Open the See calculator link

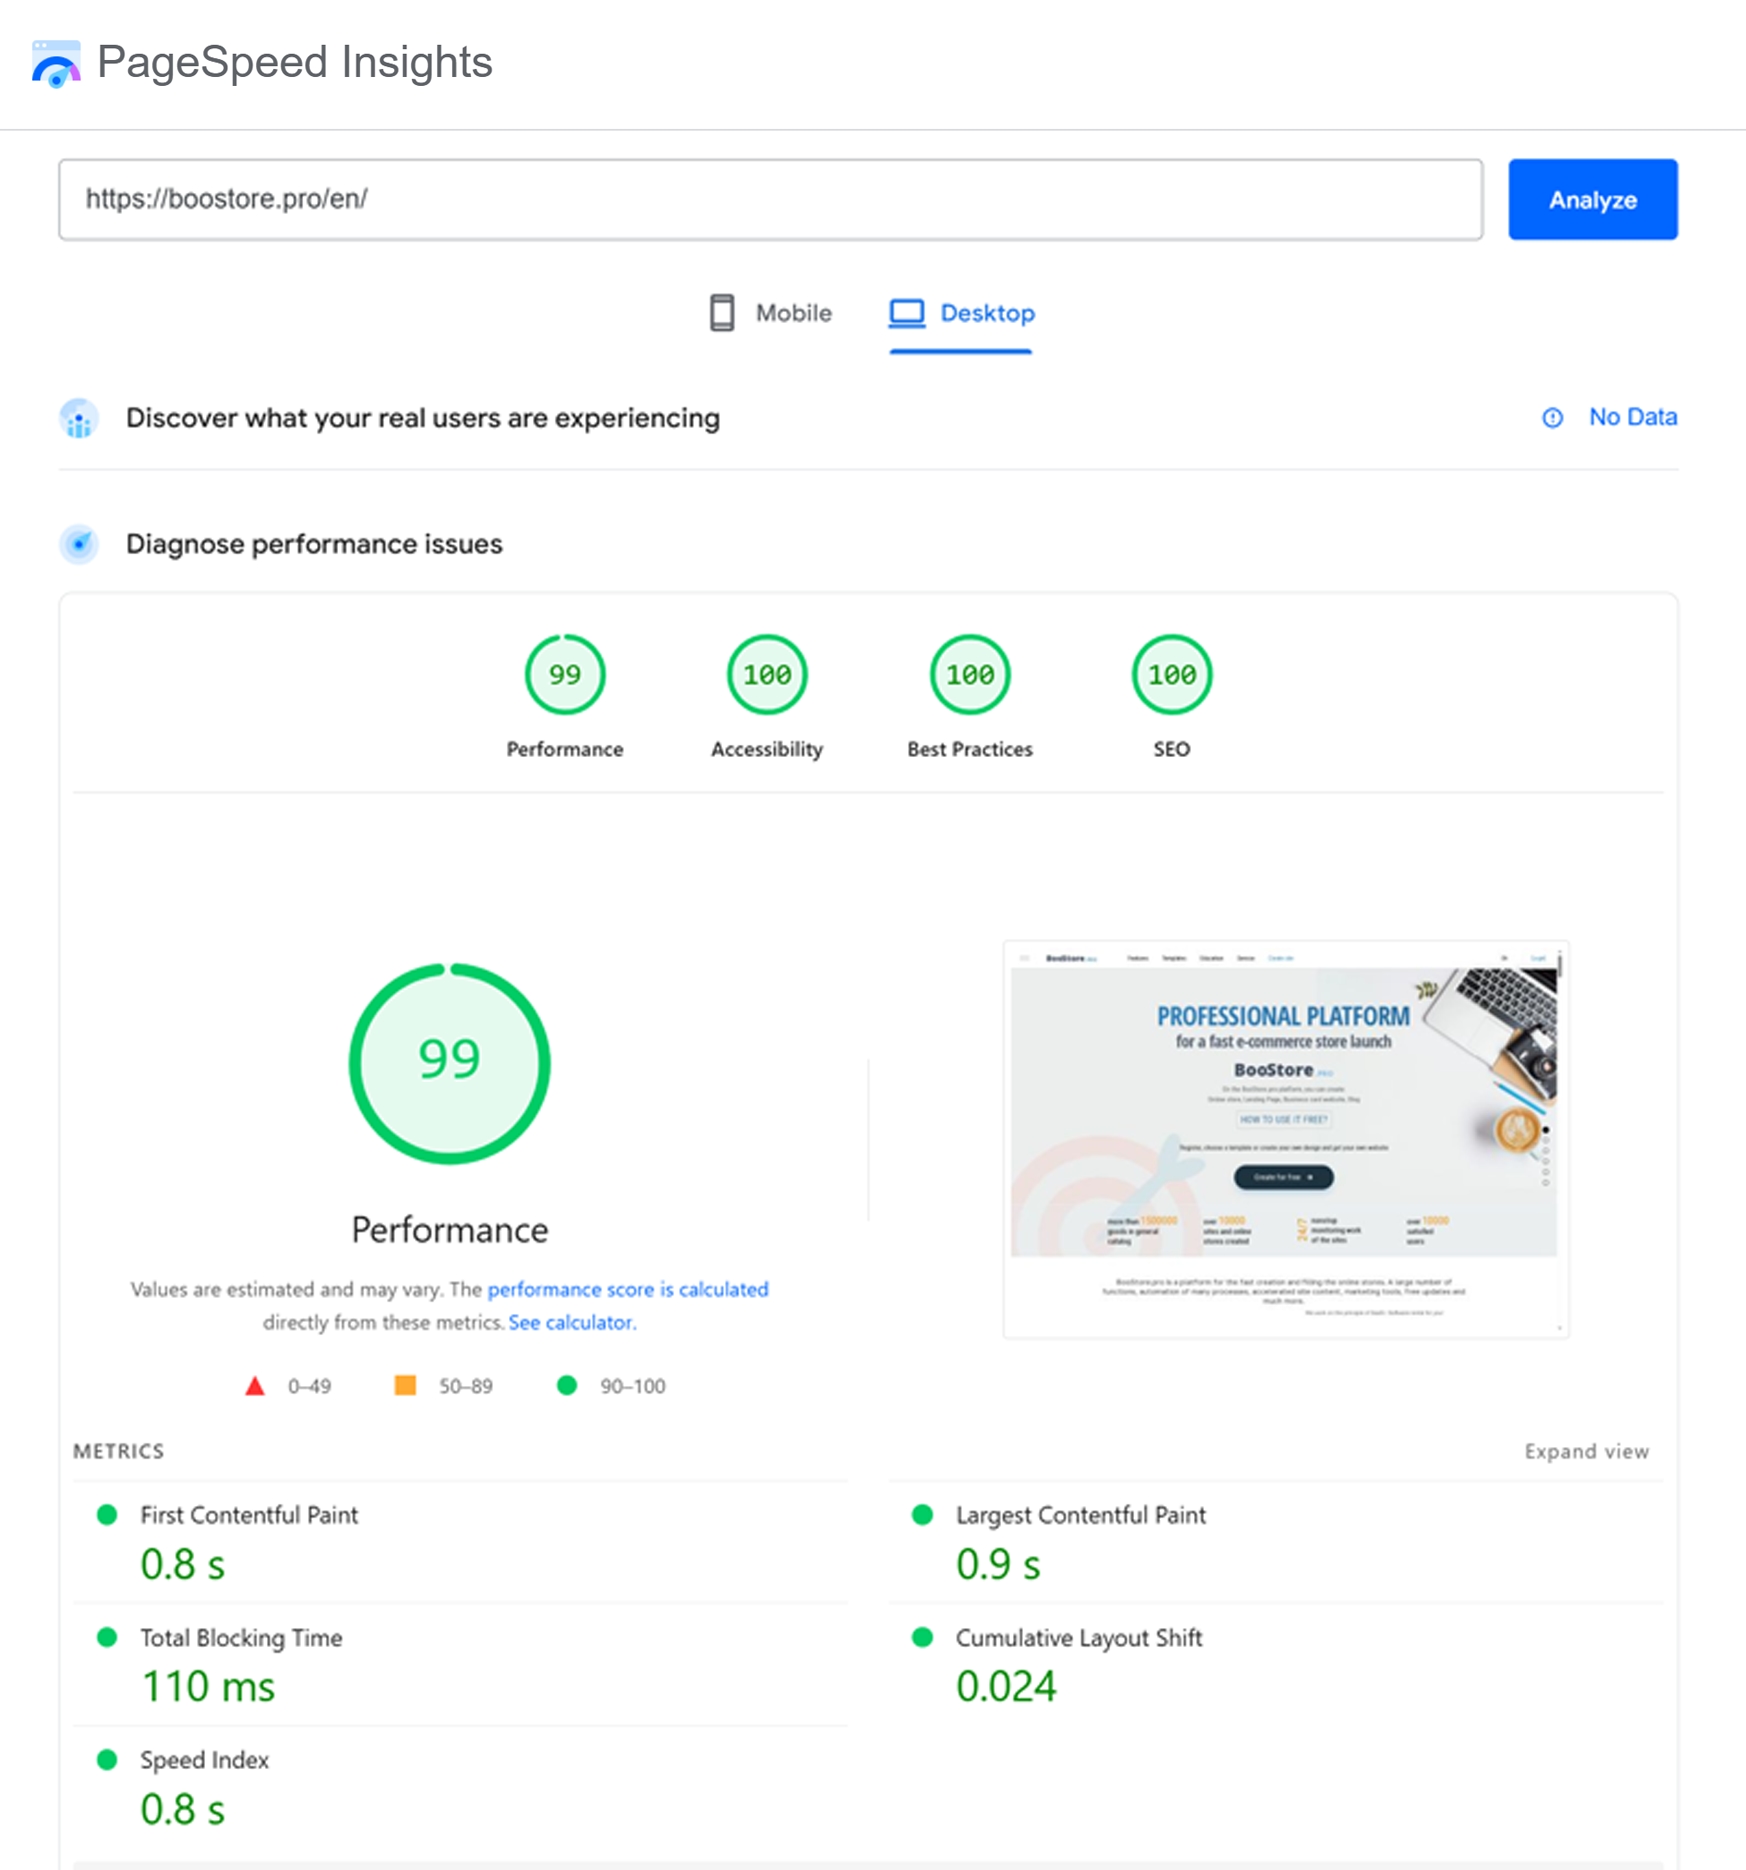click(x=572, y=1323)
